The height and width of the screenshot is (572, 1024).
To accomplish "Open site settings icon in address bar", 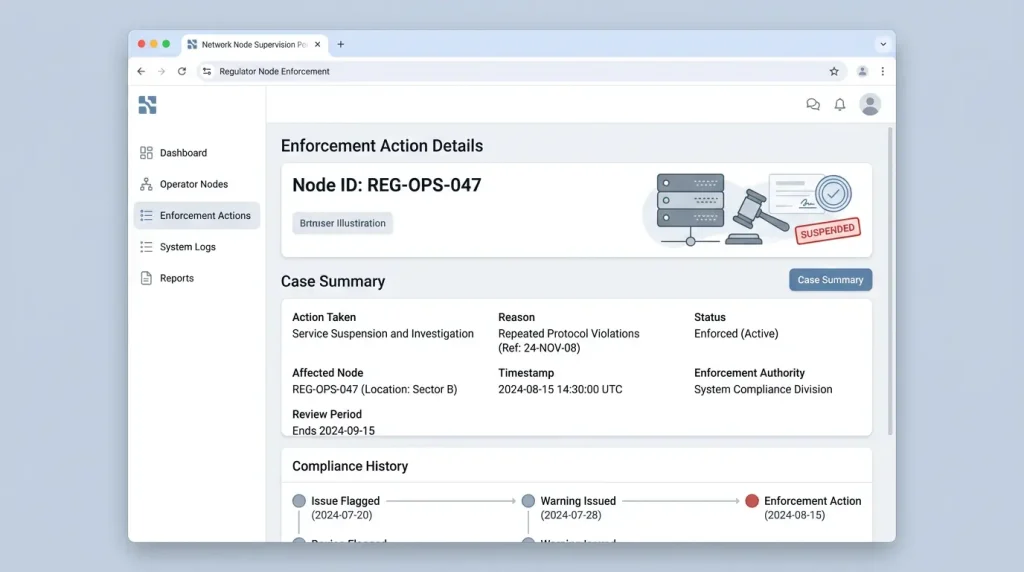I will (x=207, y=71).
